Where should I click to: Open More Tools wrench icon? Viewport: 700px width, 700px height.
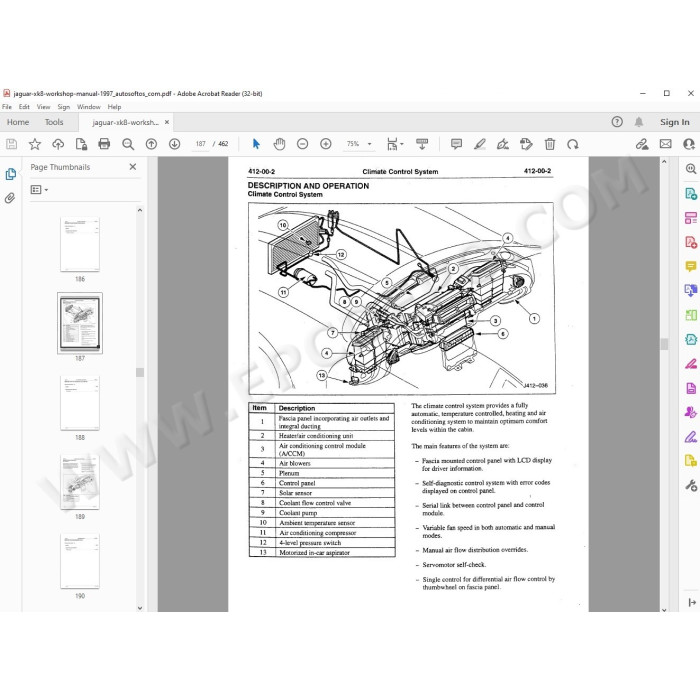(x=691, y=485)
